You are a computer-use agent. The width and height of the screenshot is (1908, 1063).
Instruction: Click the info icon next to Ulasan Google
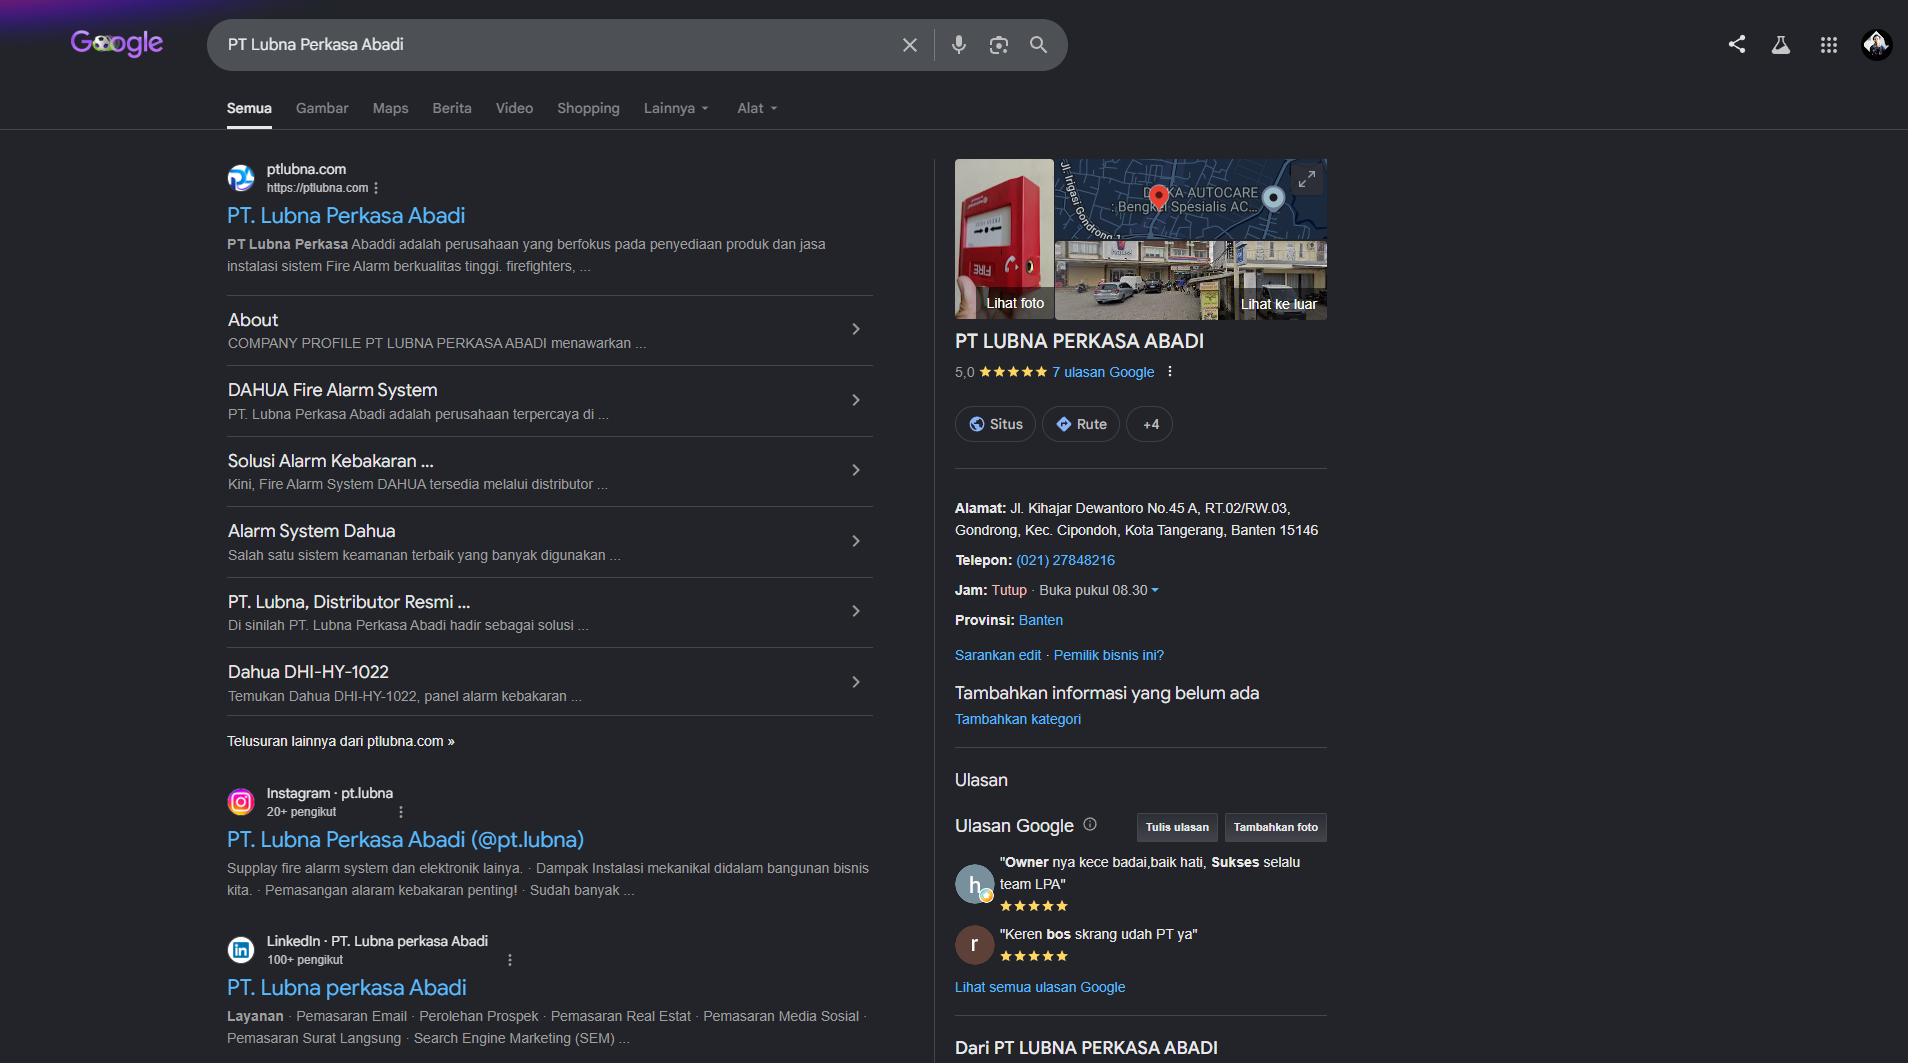[1090, 825]
